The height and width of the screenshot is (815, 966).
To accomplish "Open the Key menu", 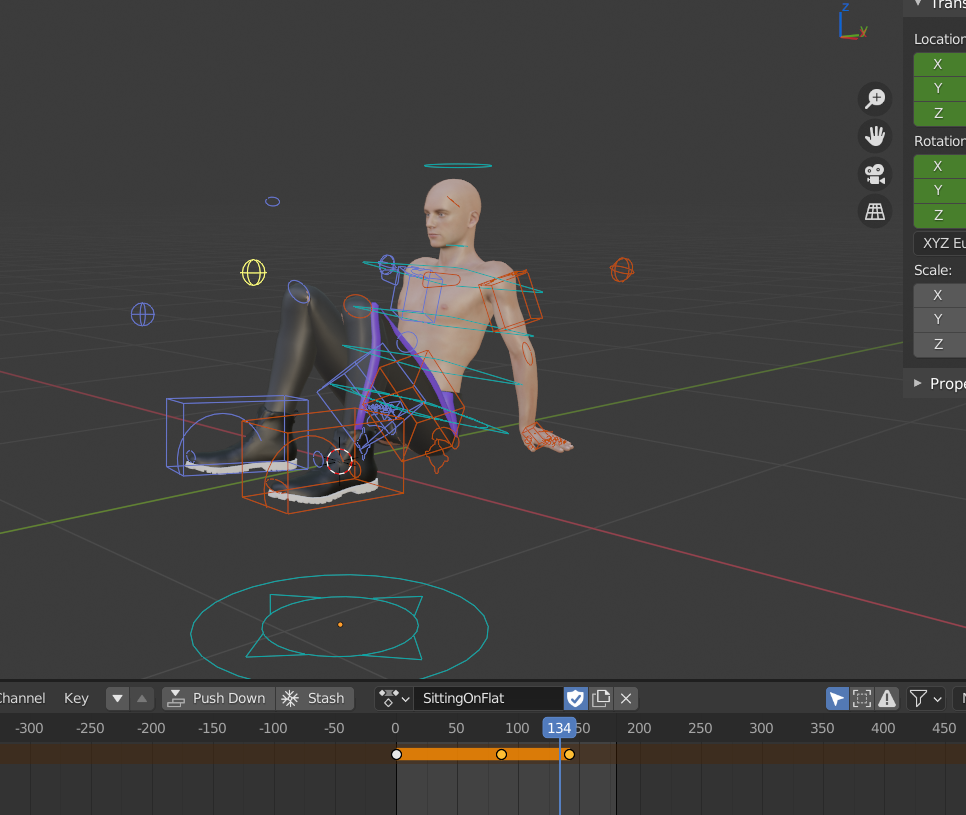I will click(x=76, y=698).
